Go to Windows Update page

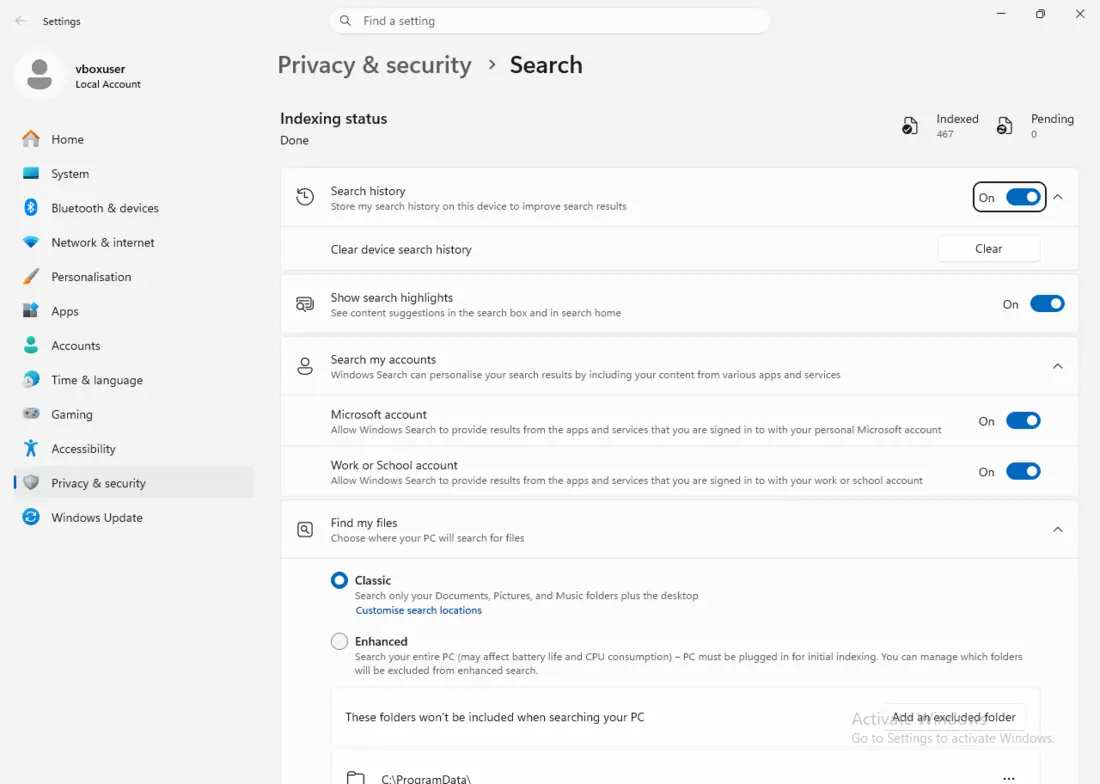pos(133,517)
